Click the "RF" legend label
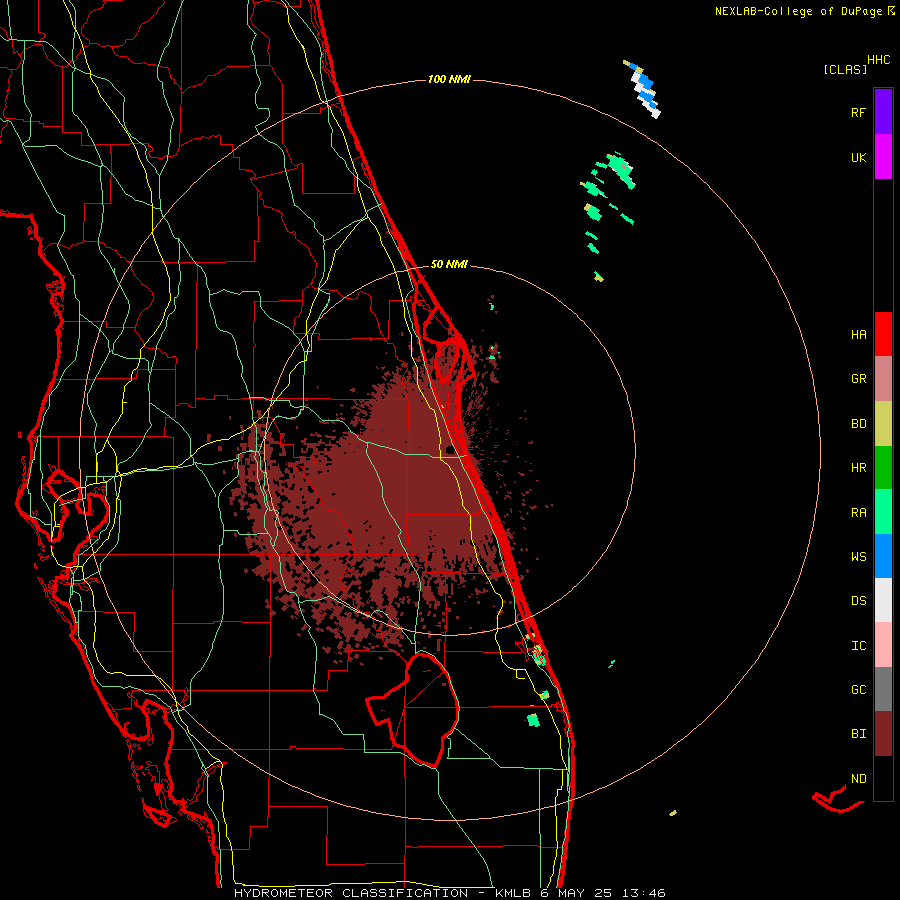Viewport: 900px width, 900px height. tap(858, 112)
